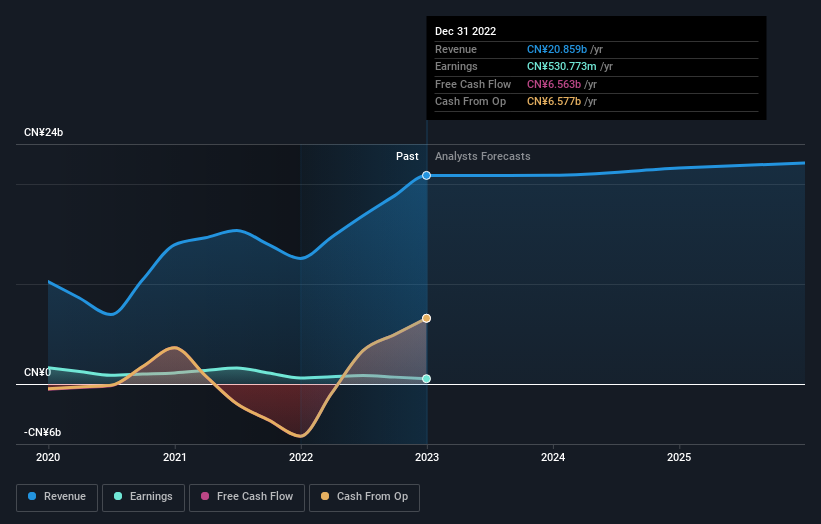Click the -CN¥6b y-axis label

point(42,432)
